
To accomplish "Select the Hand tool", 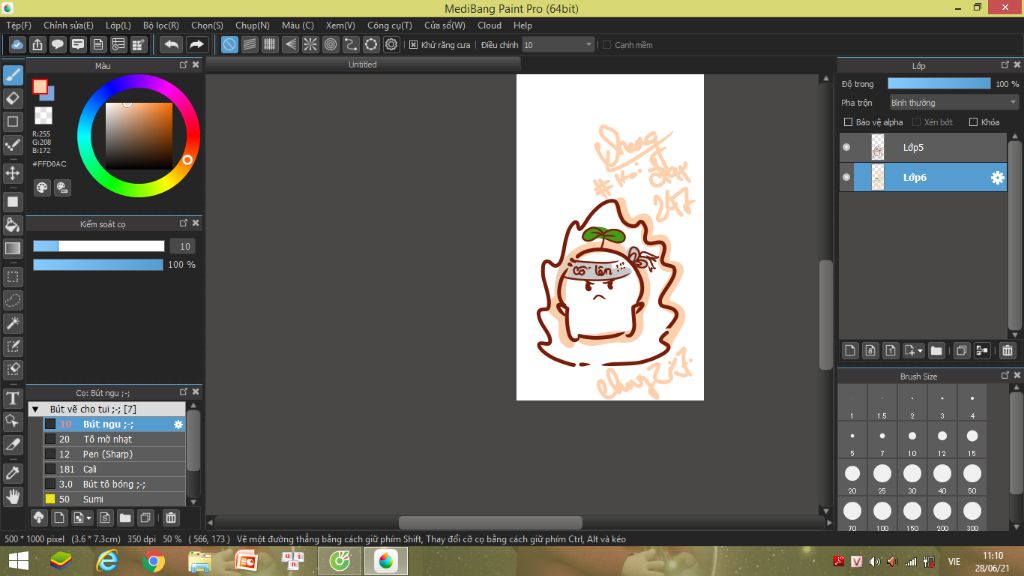I will pyautogui.click(x=12, y=497).
